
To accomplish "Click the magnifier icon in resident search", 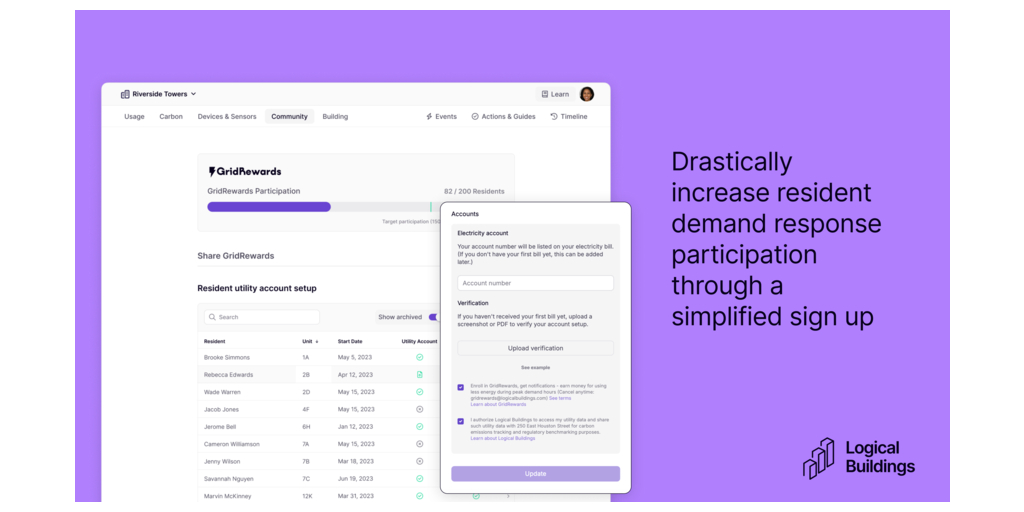I will 211,317.
